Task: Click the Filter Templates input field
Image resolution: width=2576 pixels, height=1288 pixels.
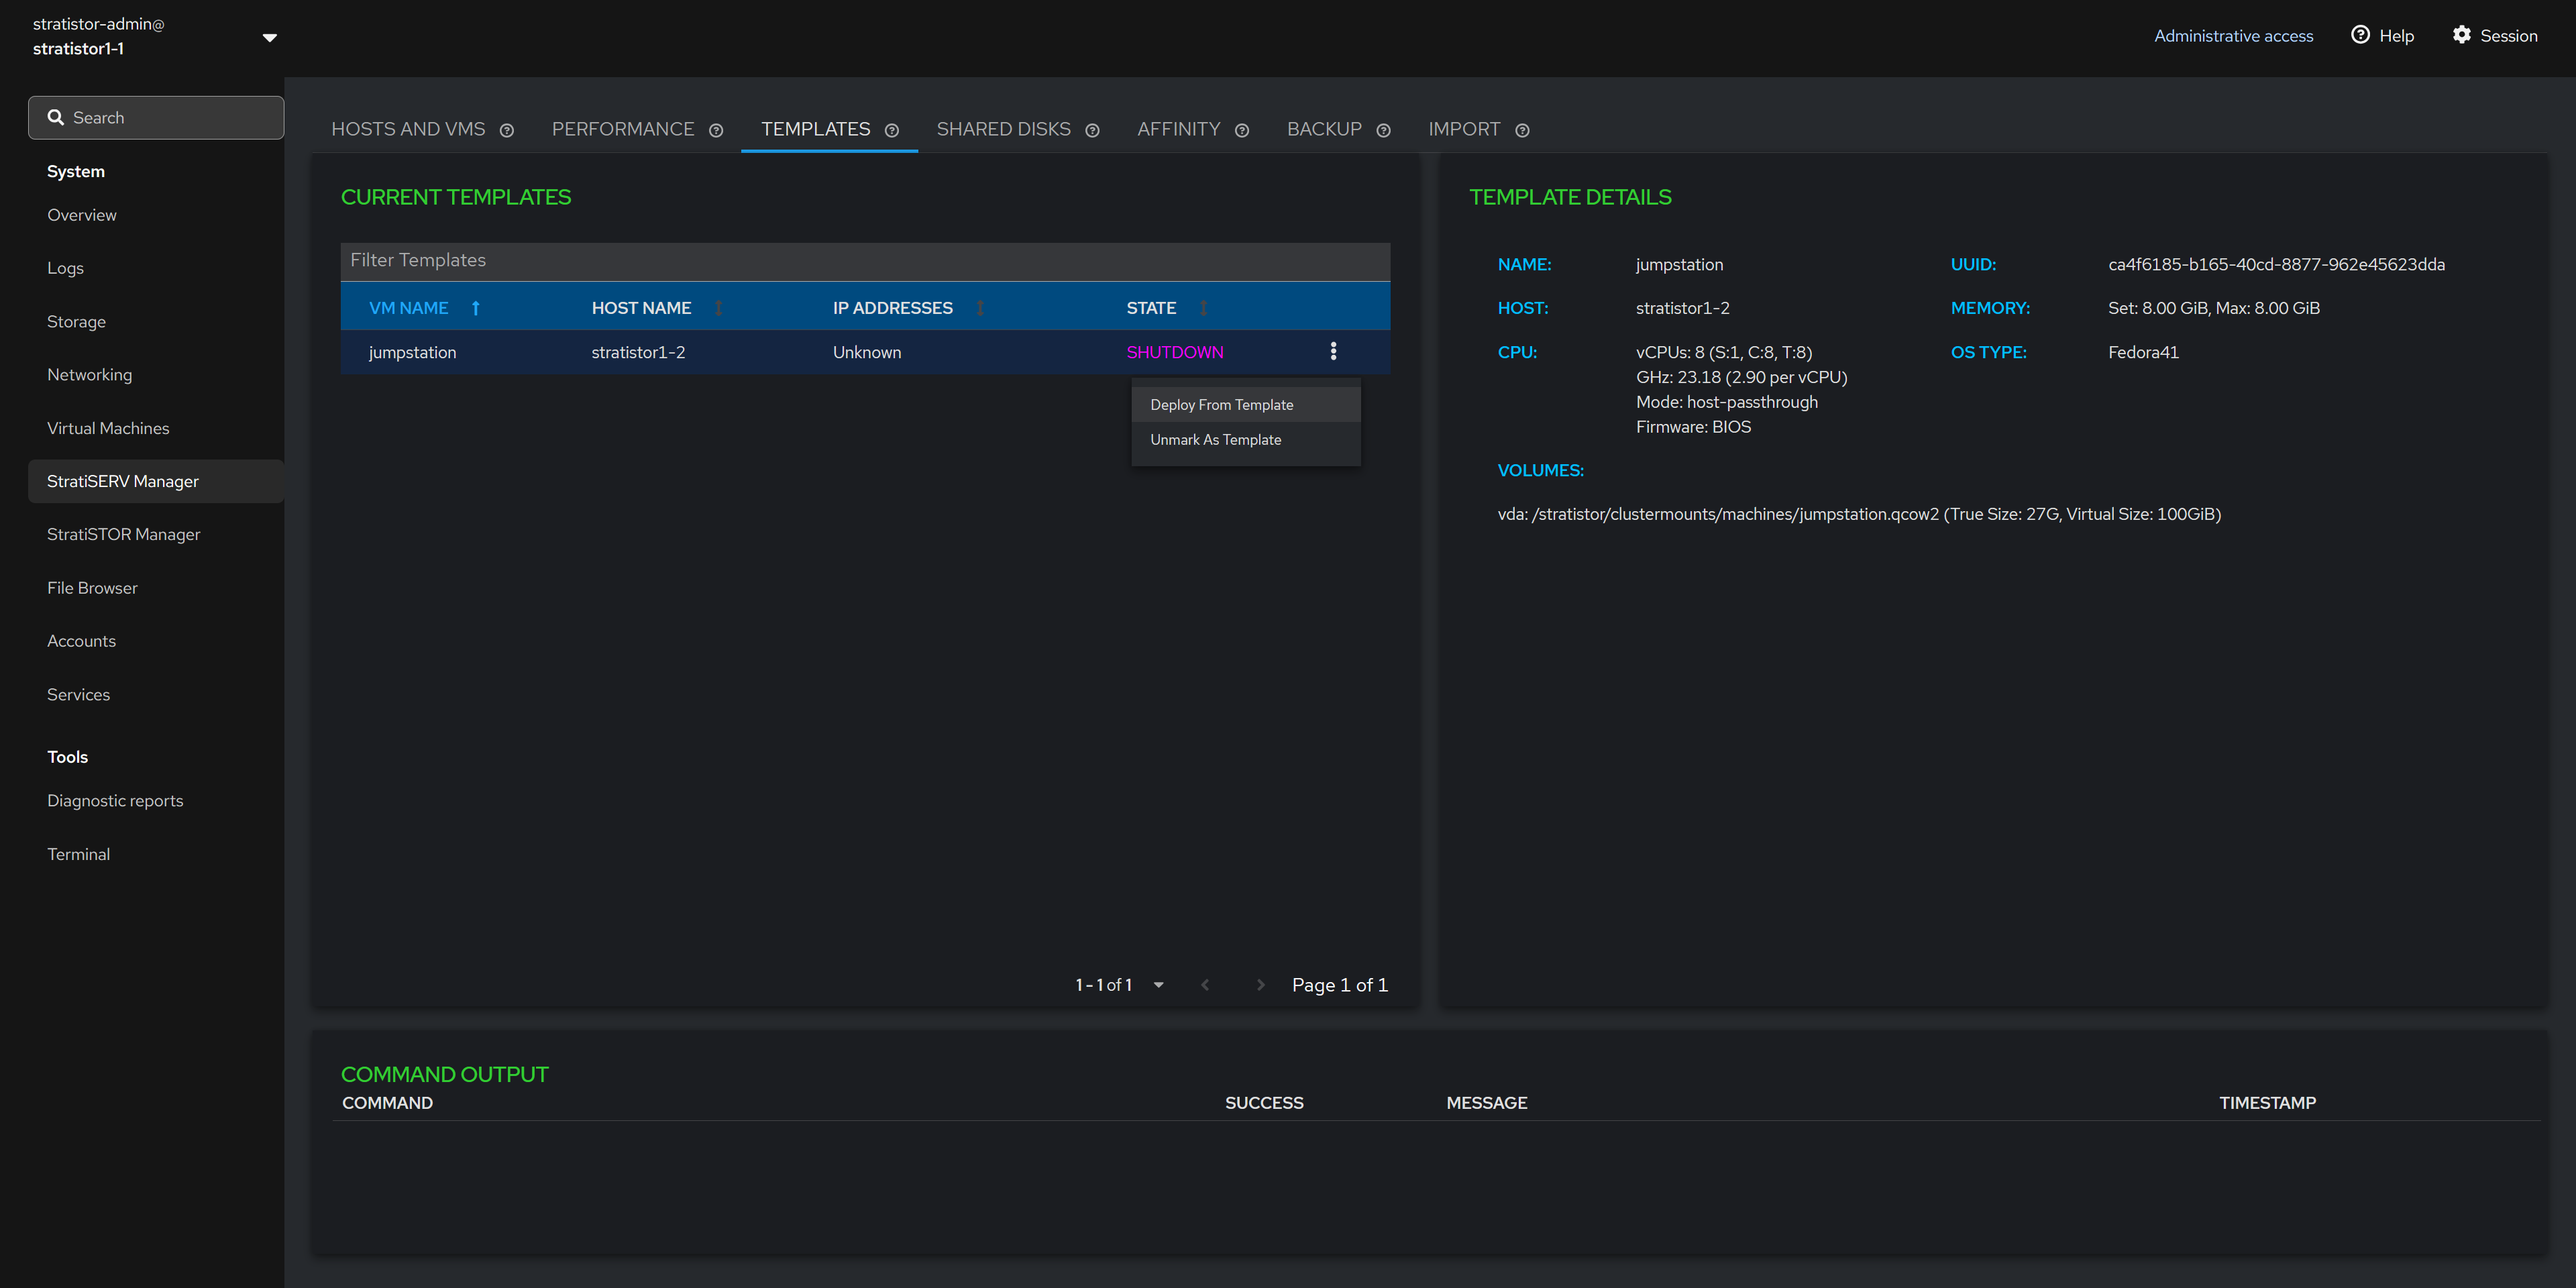Action: (x=864, y=260)
